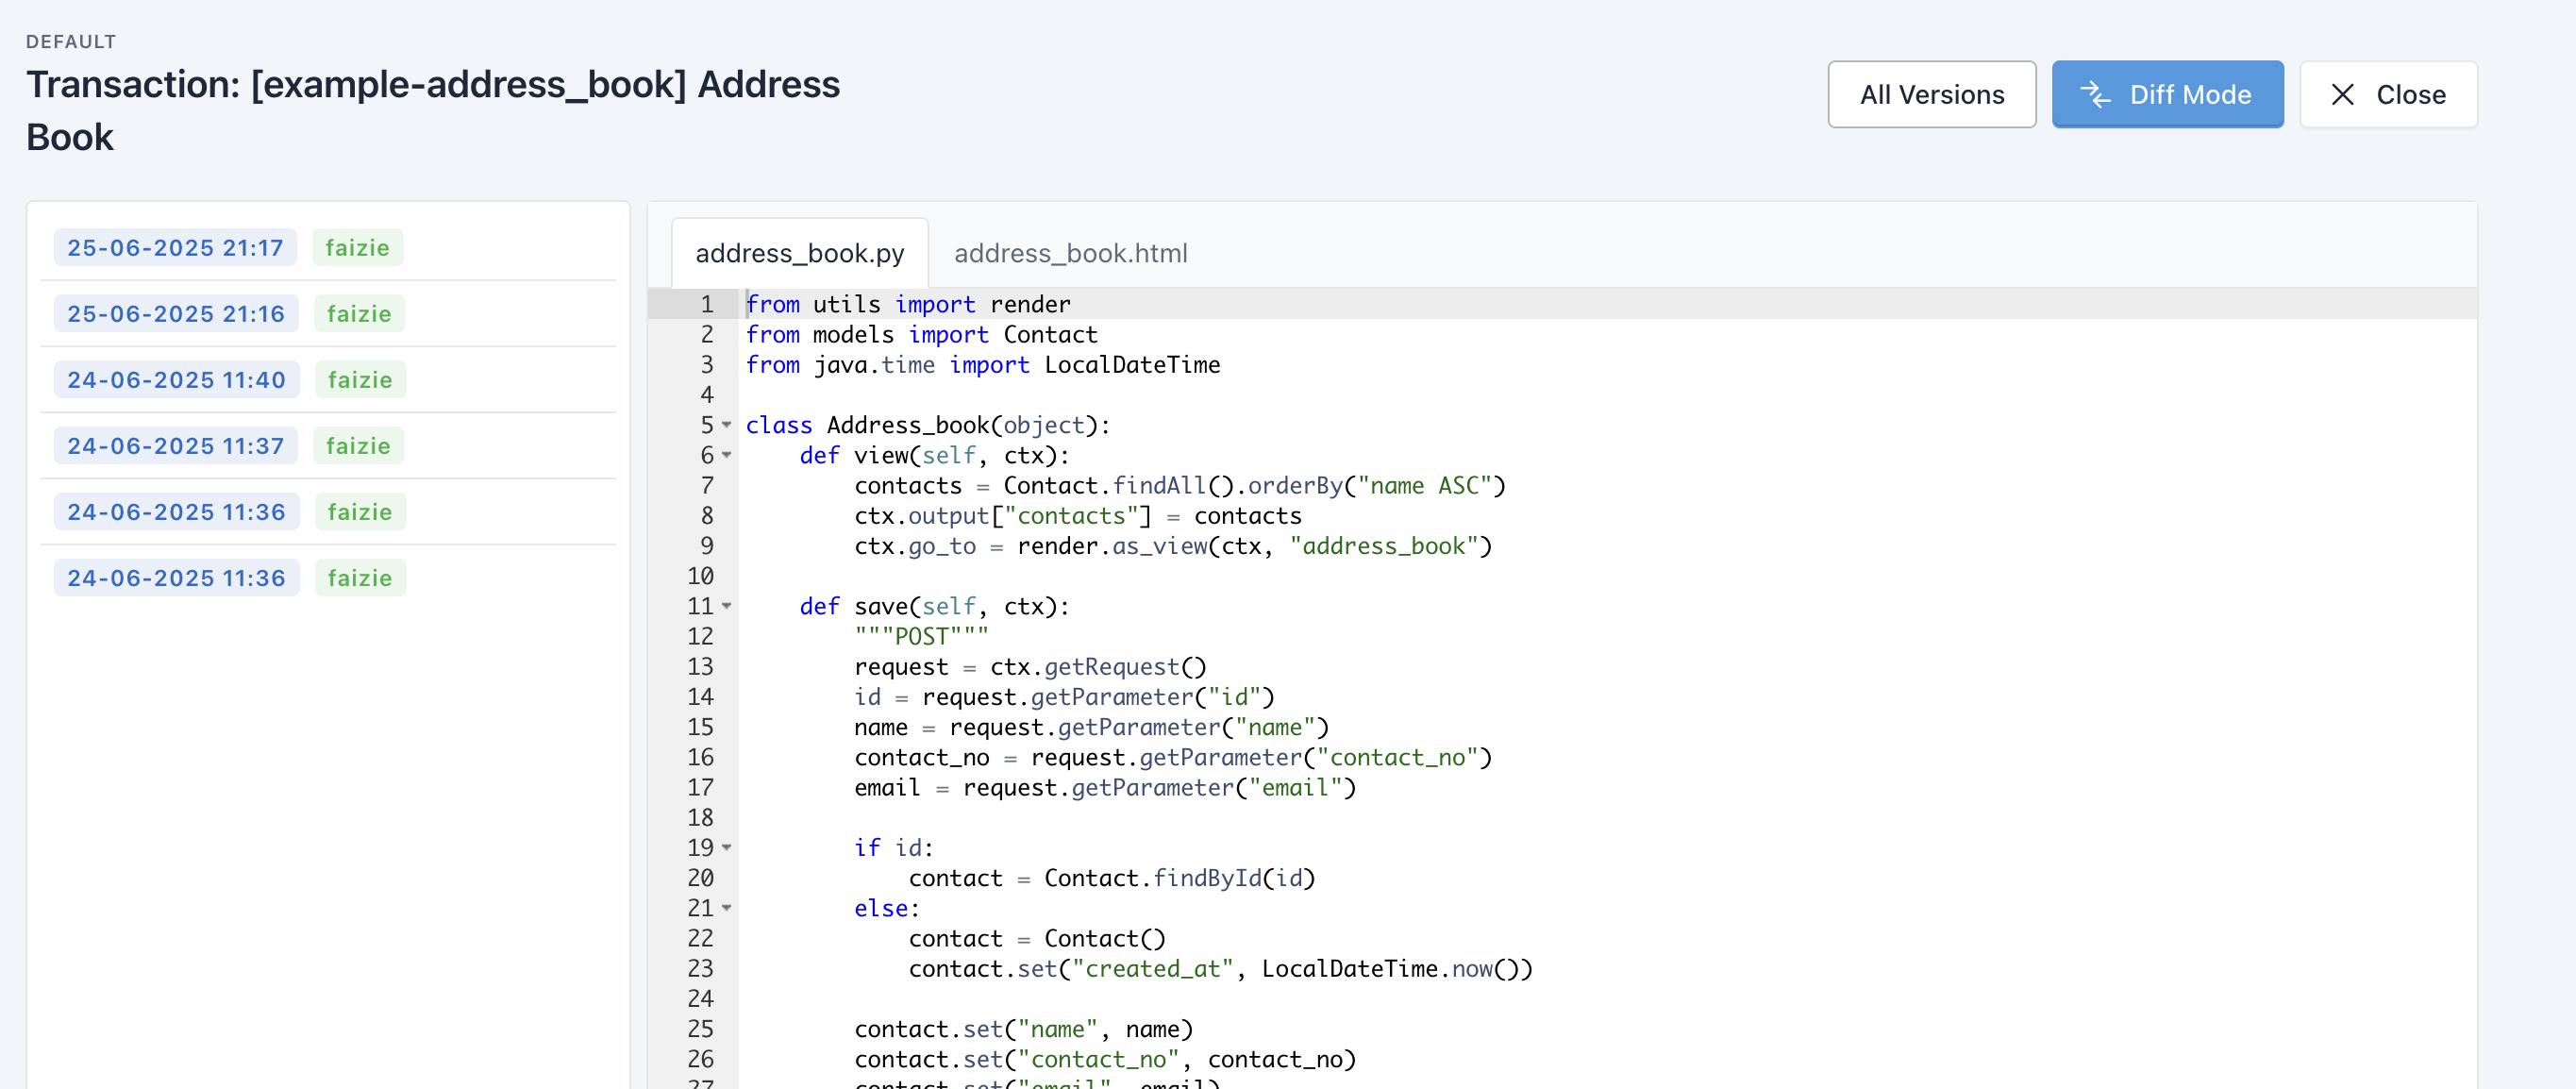
Task: Switch to the address_book.html tab
Action: coord(1070,253)
